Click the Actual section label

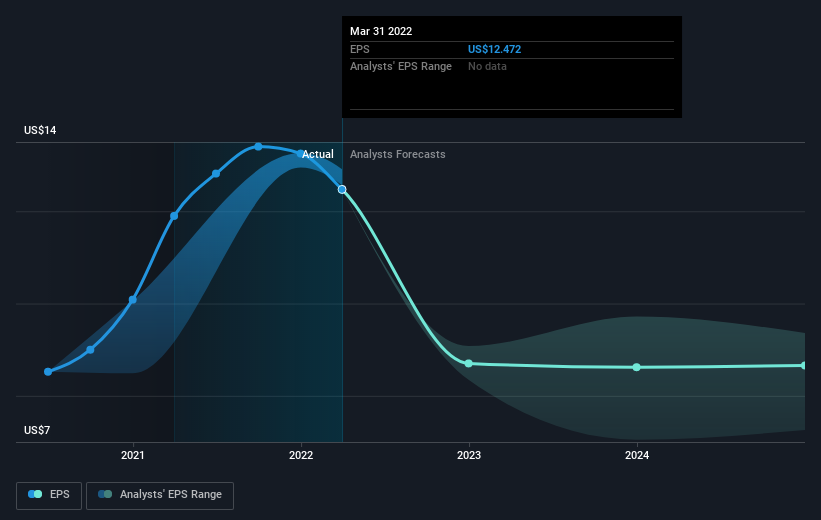(318, 154)
